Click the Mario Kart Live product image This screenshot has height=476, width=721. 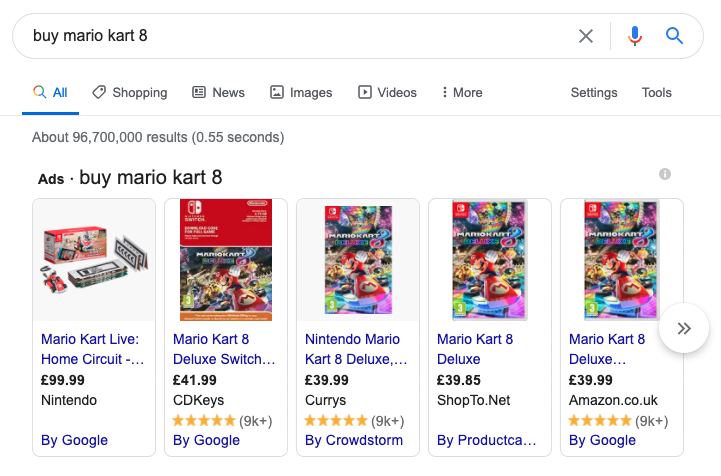pyautogui.click(x=94, y=260)
